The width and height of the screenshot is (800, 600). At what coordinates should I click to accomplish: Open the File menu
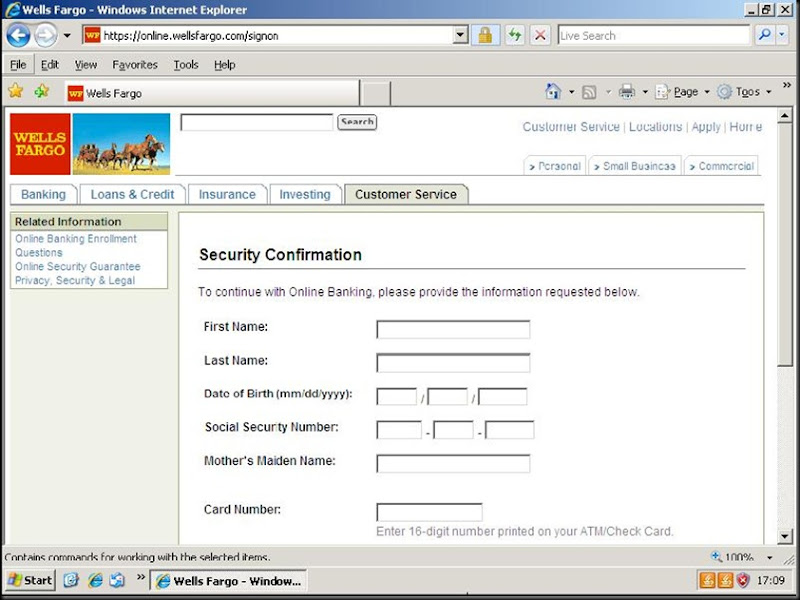point(18,65)
